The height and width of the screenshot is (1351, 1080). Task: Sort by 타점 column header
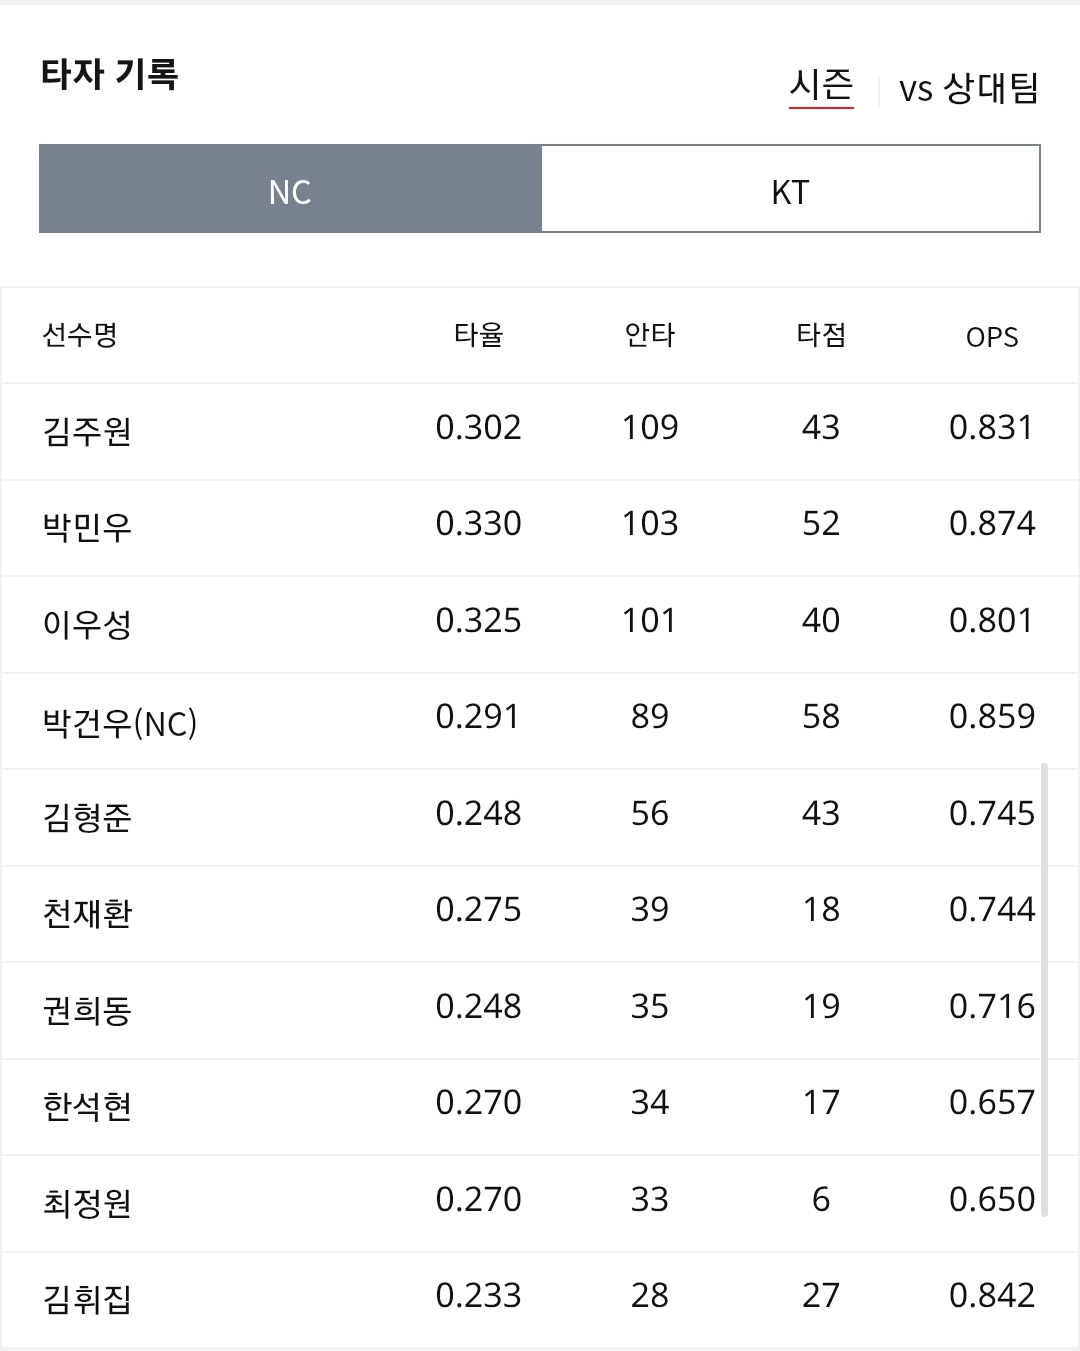(821, 335)
